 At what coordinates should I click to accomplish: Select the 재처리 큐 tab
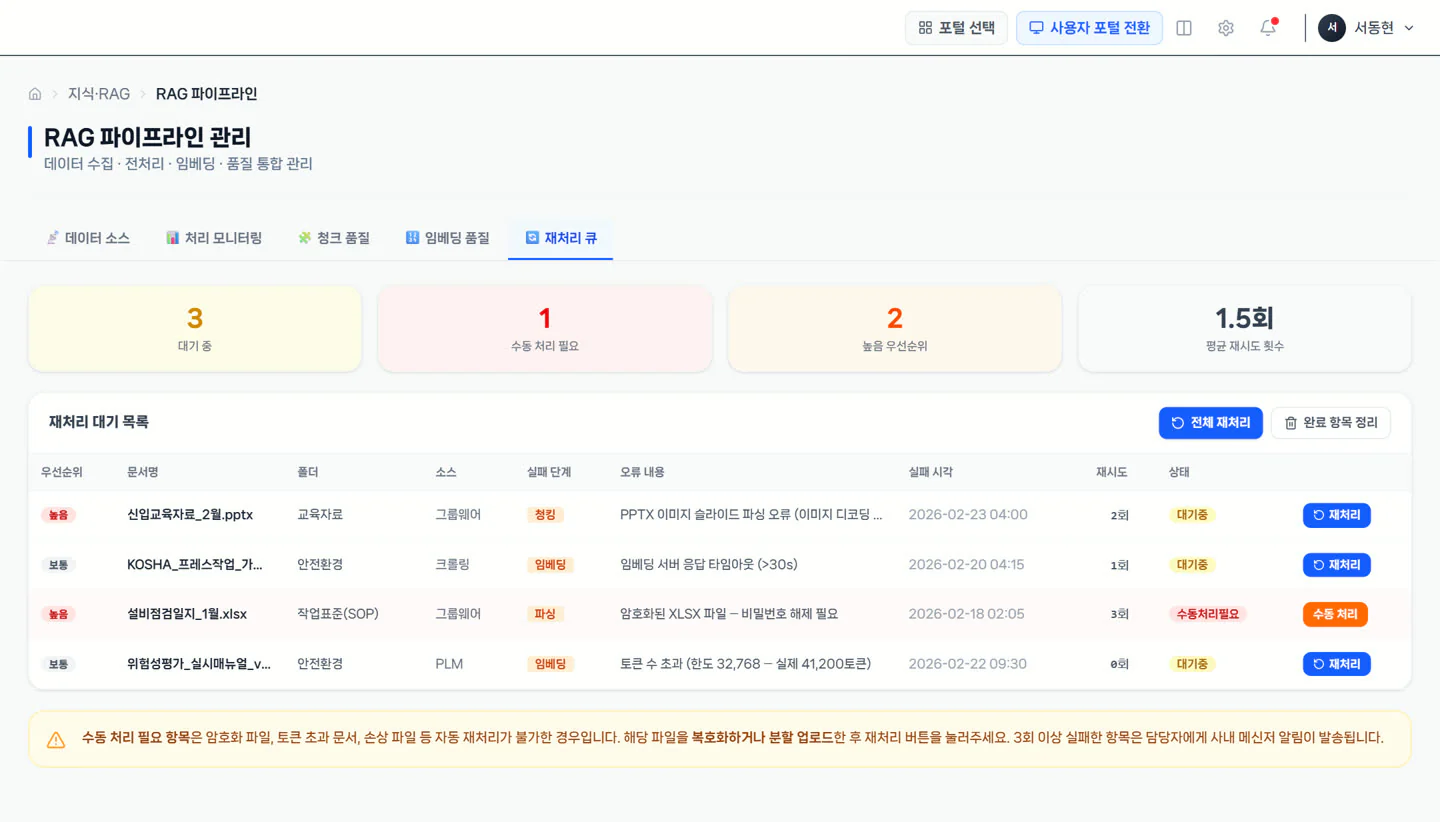click(560, 238)
